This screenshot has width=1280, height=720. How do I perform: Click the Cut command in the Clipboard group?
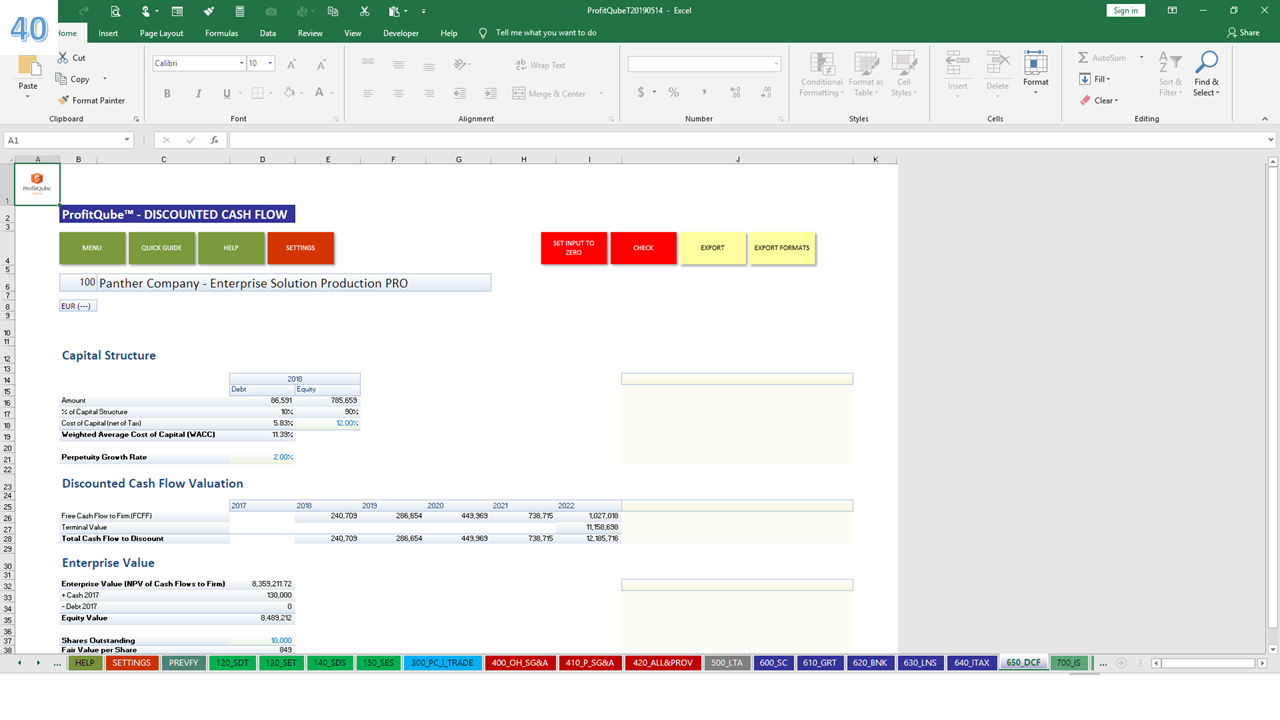pos(72,58)
